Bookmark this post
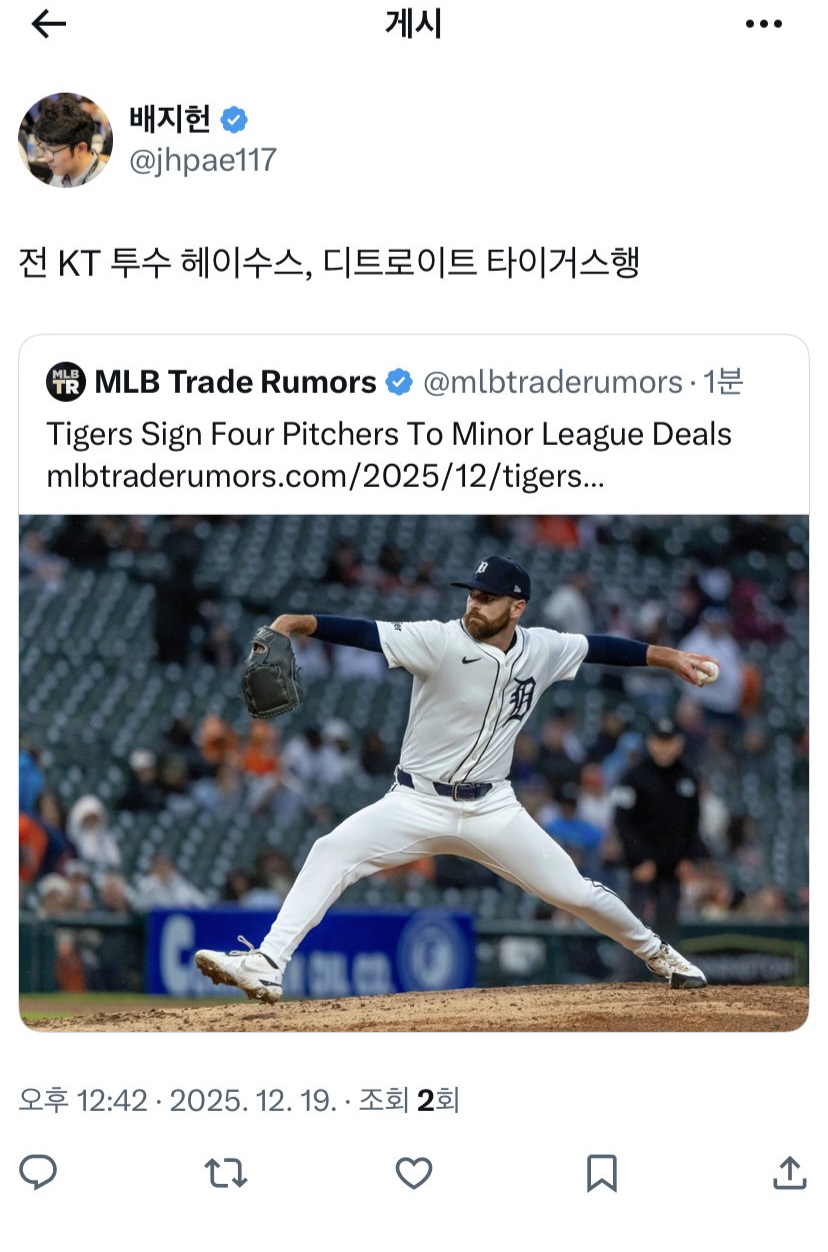This screenshot has width=828, height=1252. [601, 1172]
